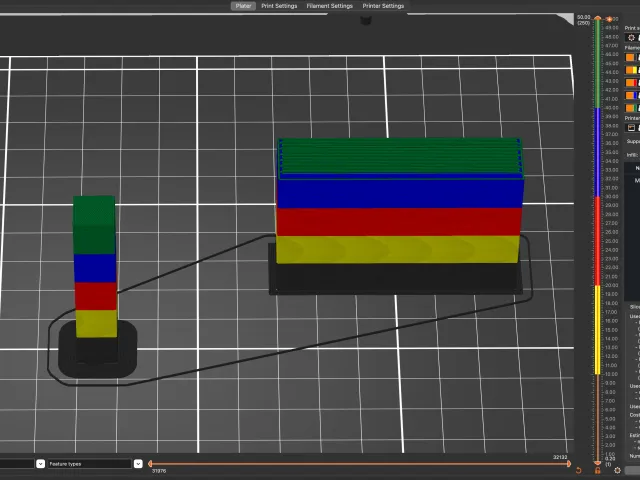Click arrow button beside Feature types box
640x480 pixels.
pyautogui.click(x=138, y=464)
